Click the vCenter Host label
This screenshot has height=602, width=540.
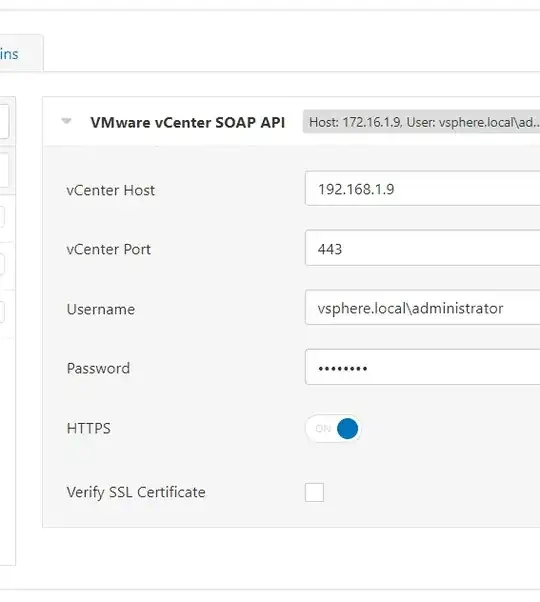[x=111, y=190]
